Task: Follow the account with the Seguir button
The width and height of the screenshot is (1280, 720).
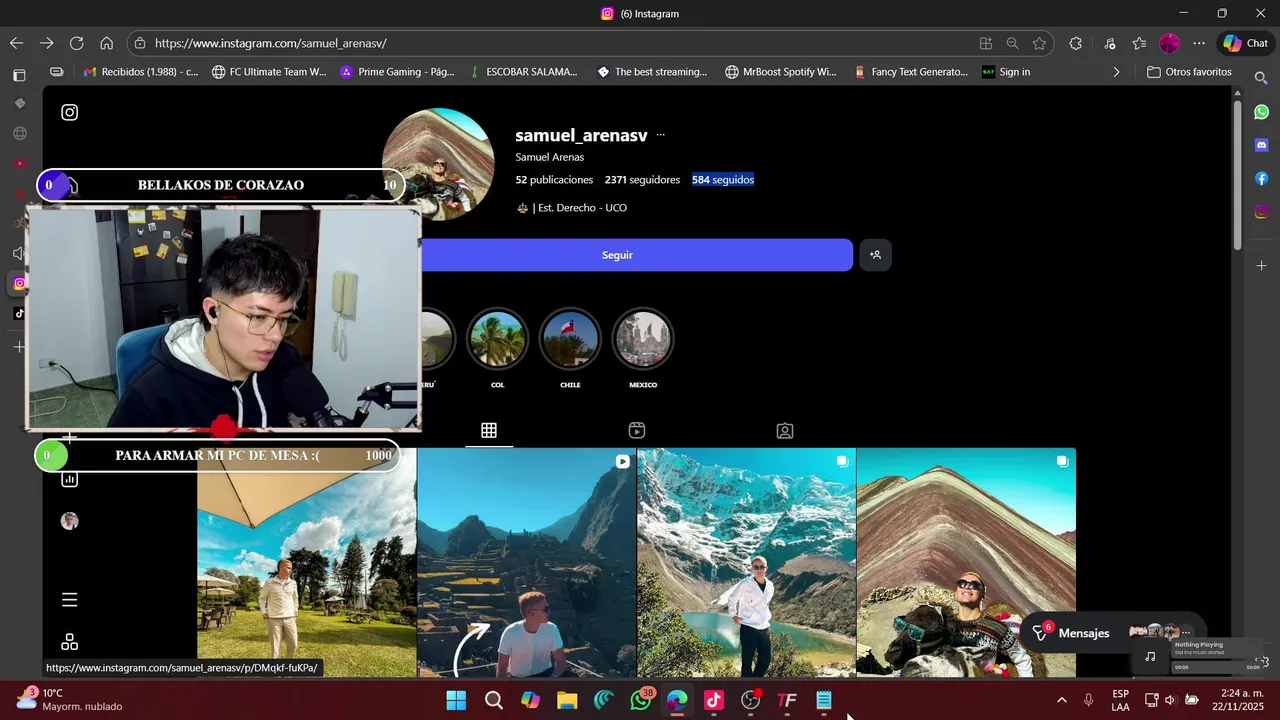Action: point(617,255)
